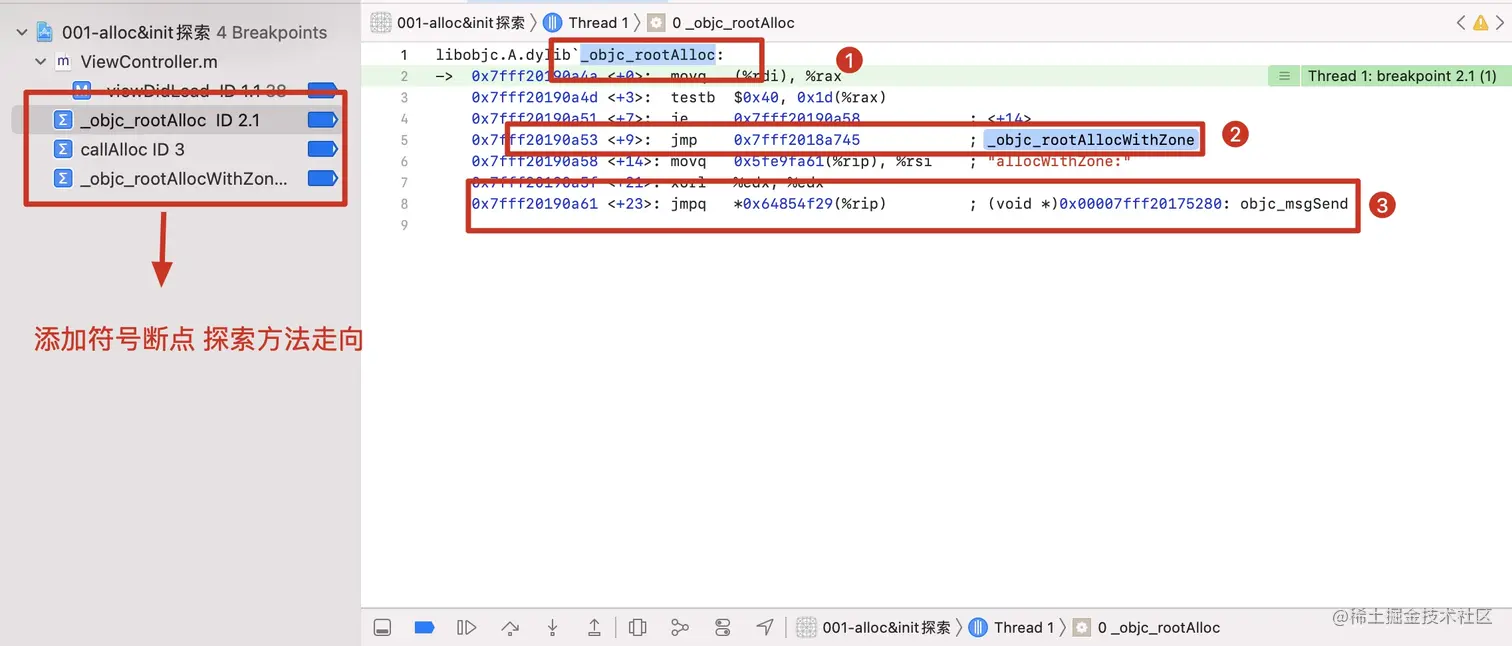Viewport: 1512px width, 646px height.
Task: Click the annotation lines icon before Thread 1 breakpoint
Action: (x=1284, y=76)
